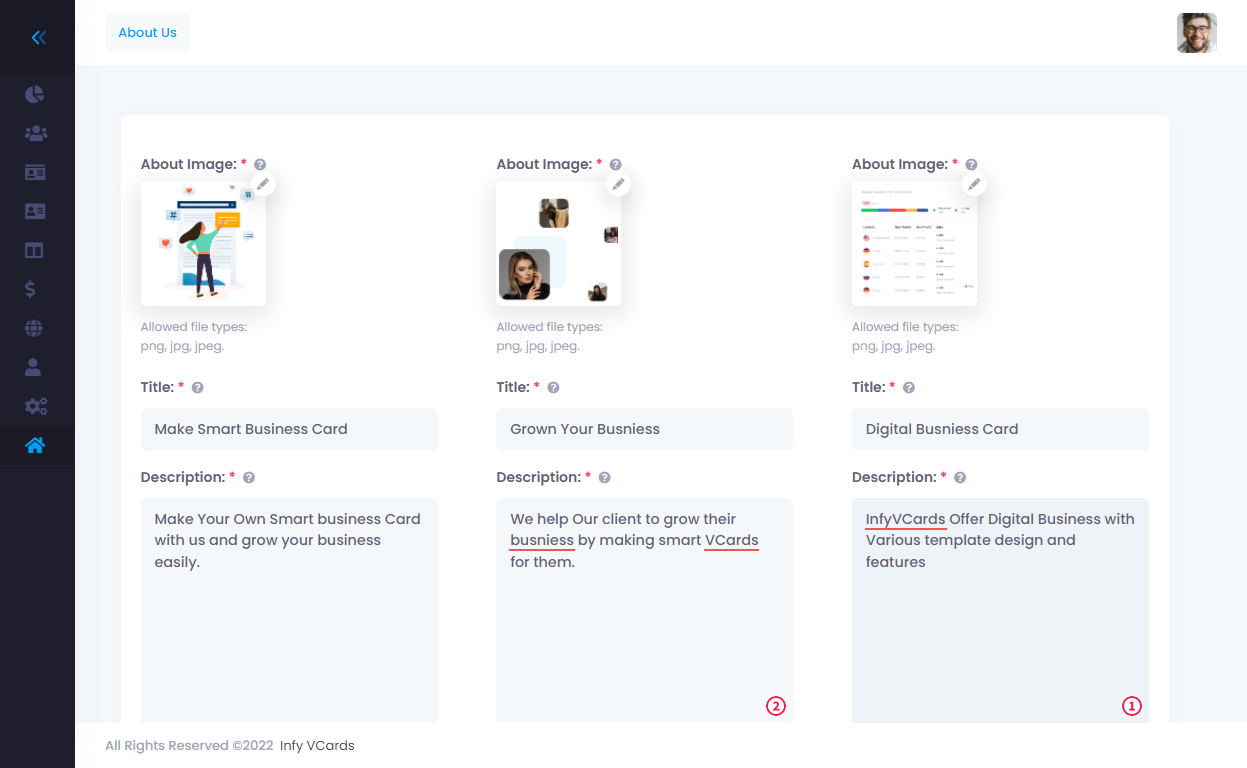Collapse the sidebar using double-chevron icon
Screen dimensions: 1247x768
click(38, 37)
